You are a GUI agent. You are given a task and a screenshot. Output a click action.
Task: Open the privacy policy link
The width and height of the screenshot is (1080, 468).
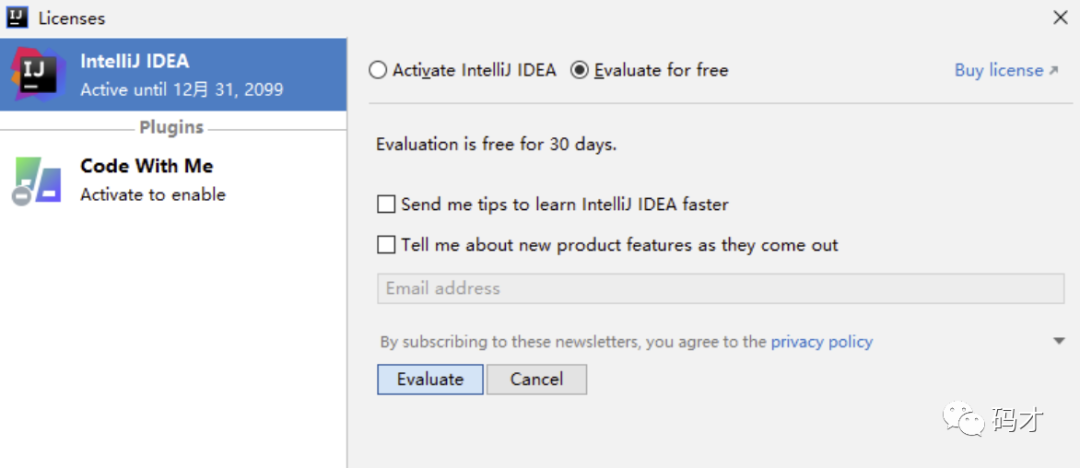(x=821, y=342)
